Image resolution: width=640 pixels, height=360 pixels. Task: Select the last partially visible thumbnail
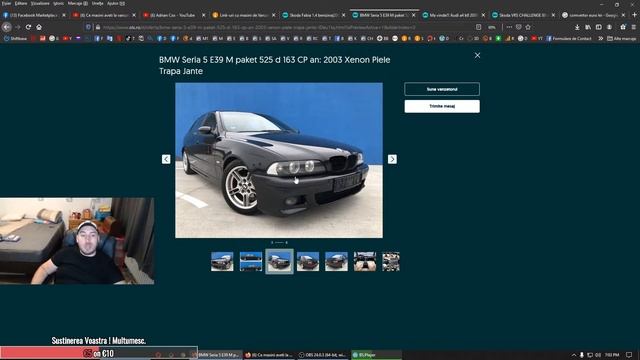391,262
